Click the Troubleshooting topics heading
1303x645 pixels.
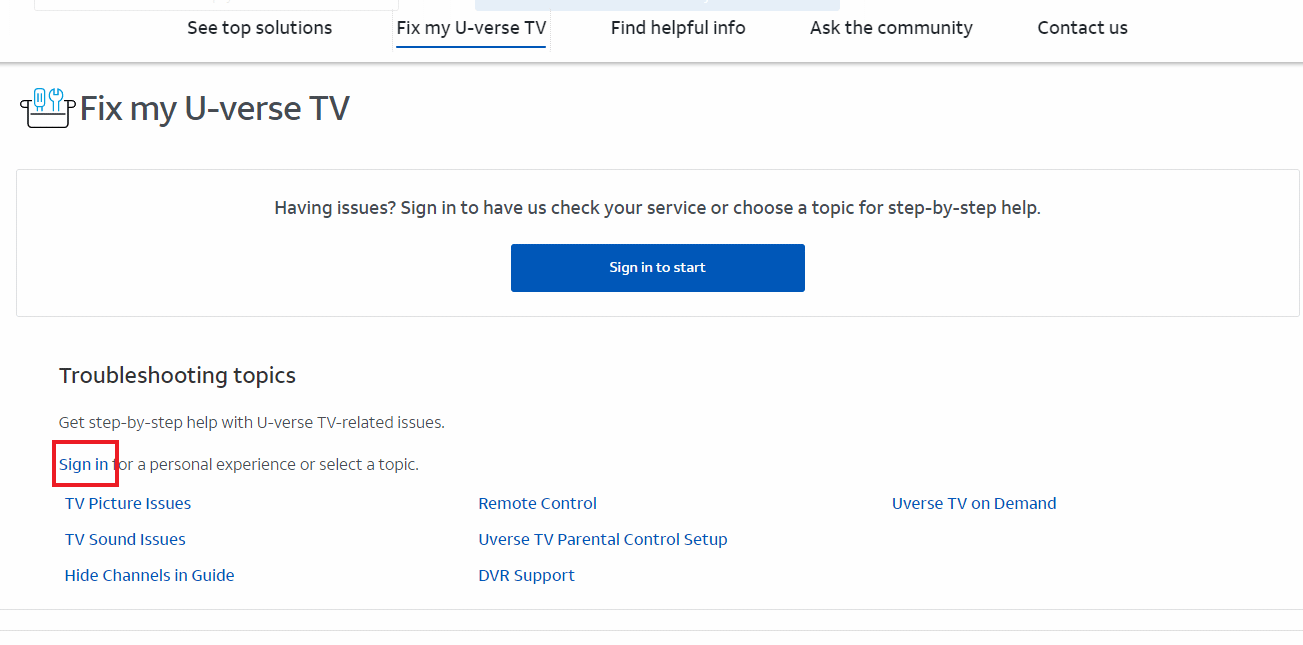coord(178,376)
